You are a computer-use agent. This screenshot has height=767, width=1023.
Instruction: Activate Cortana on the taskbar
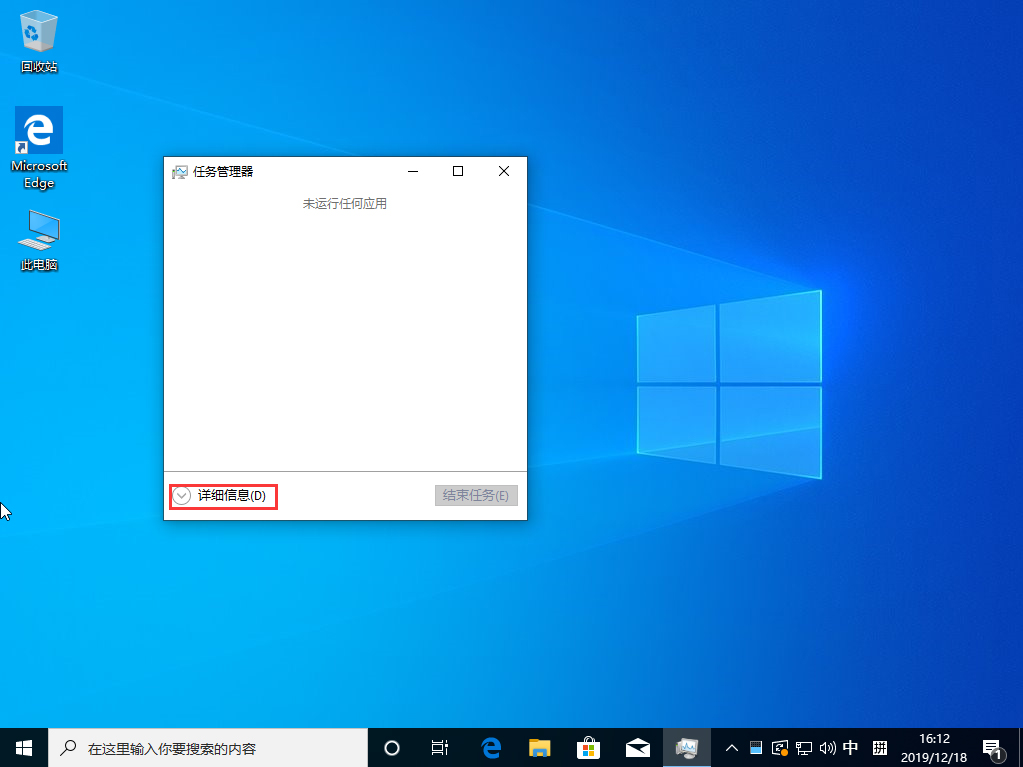tap(391, 747)
